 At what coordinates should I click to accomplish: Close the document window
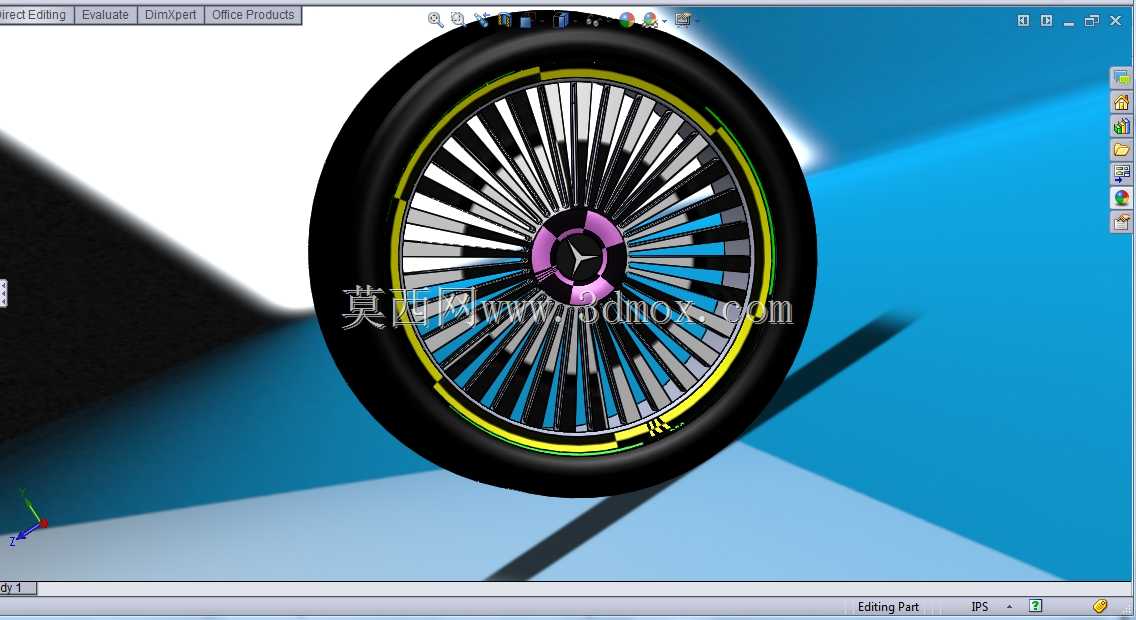[1116, 21]
